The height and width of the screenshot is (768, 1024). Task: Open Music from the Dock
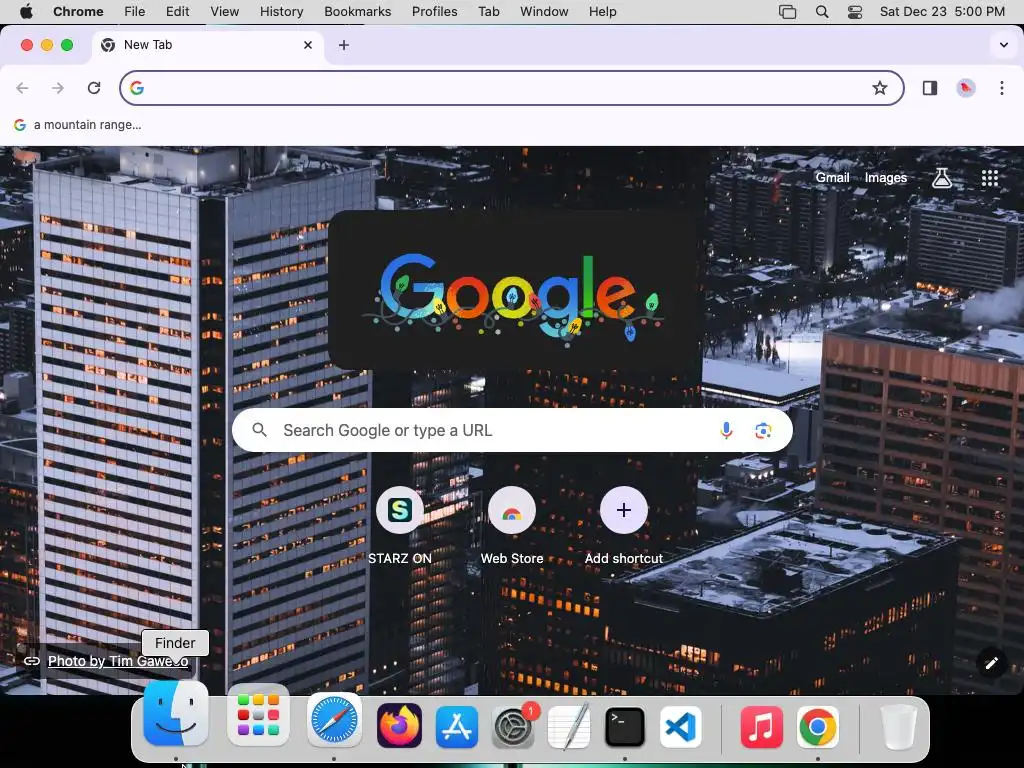click(761, 726)
